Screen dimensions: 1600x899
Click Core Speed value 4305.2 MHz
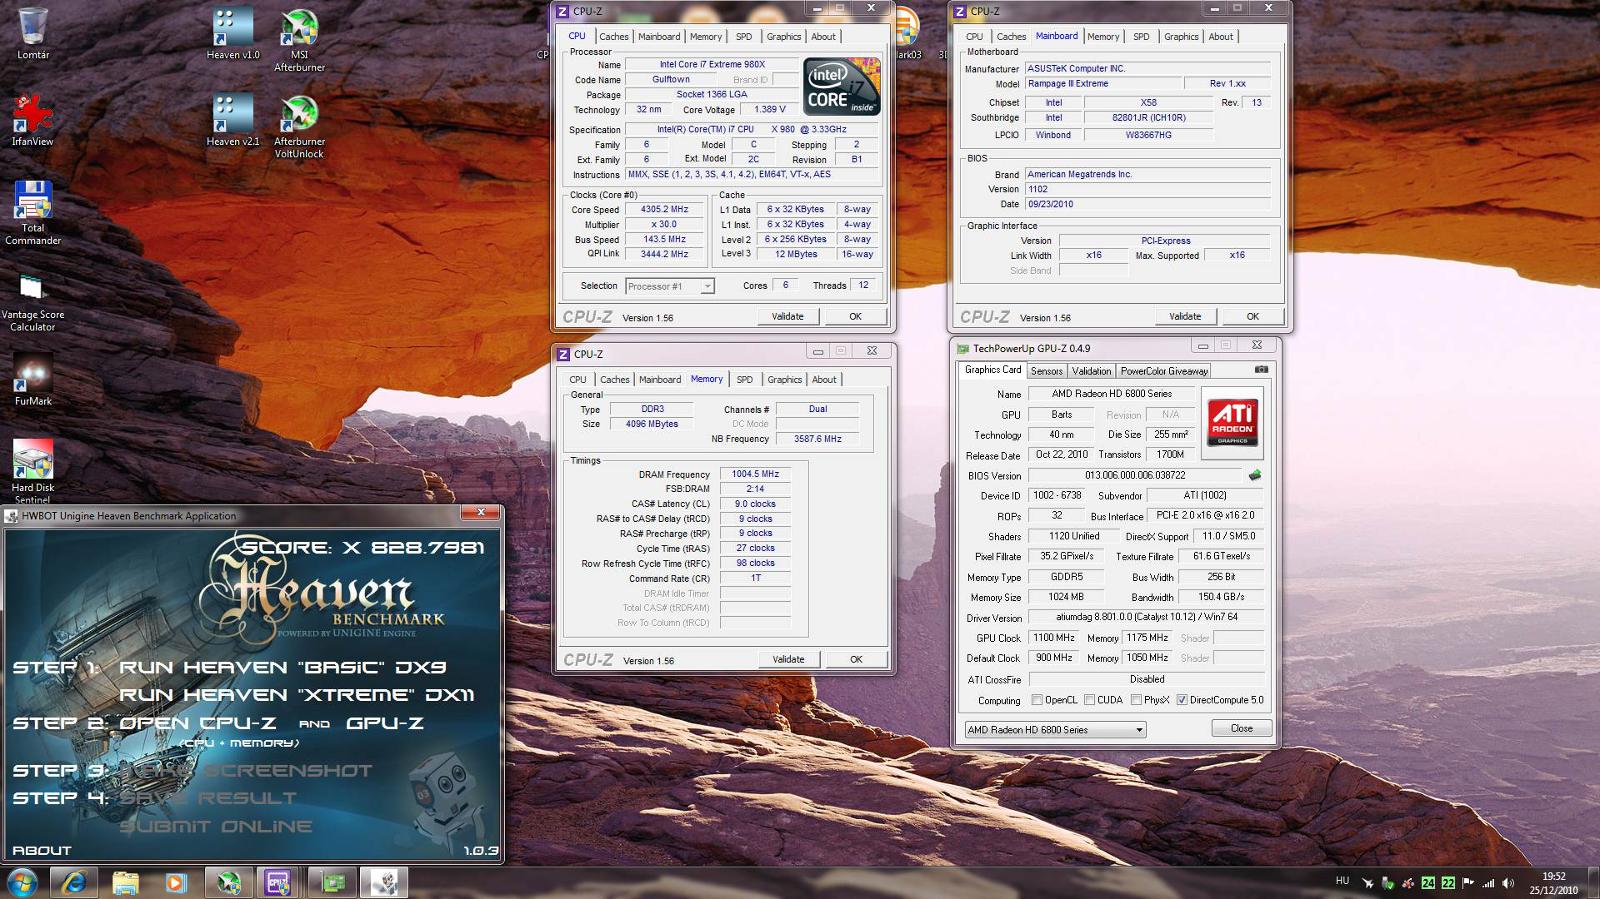(x=665, y=210)
